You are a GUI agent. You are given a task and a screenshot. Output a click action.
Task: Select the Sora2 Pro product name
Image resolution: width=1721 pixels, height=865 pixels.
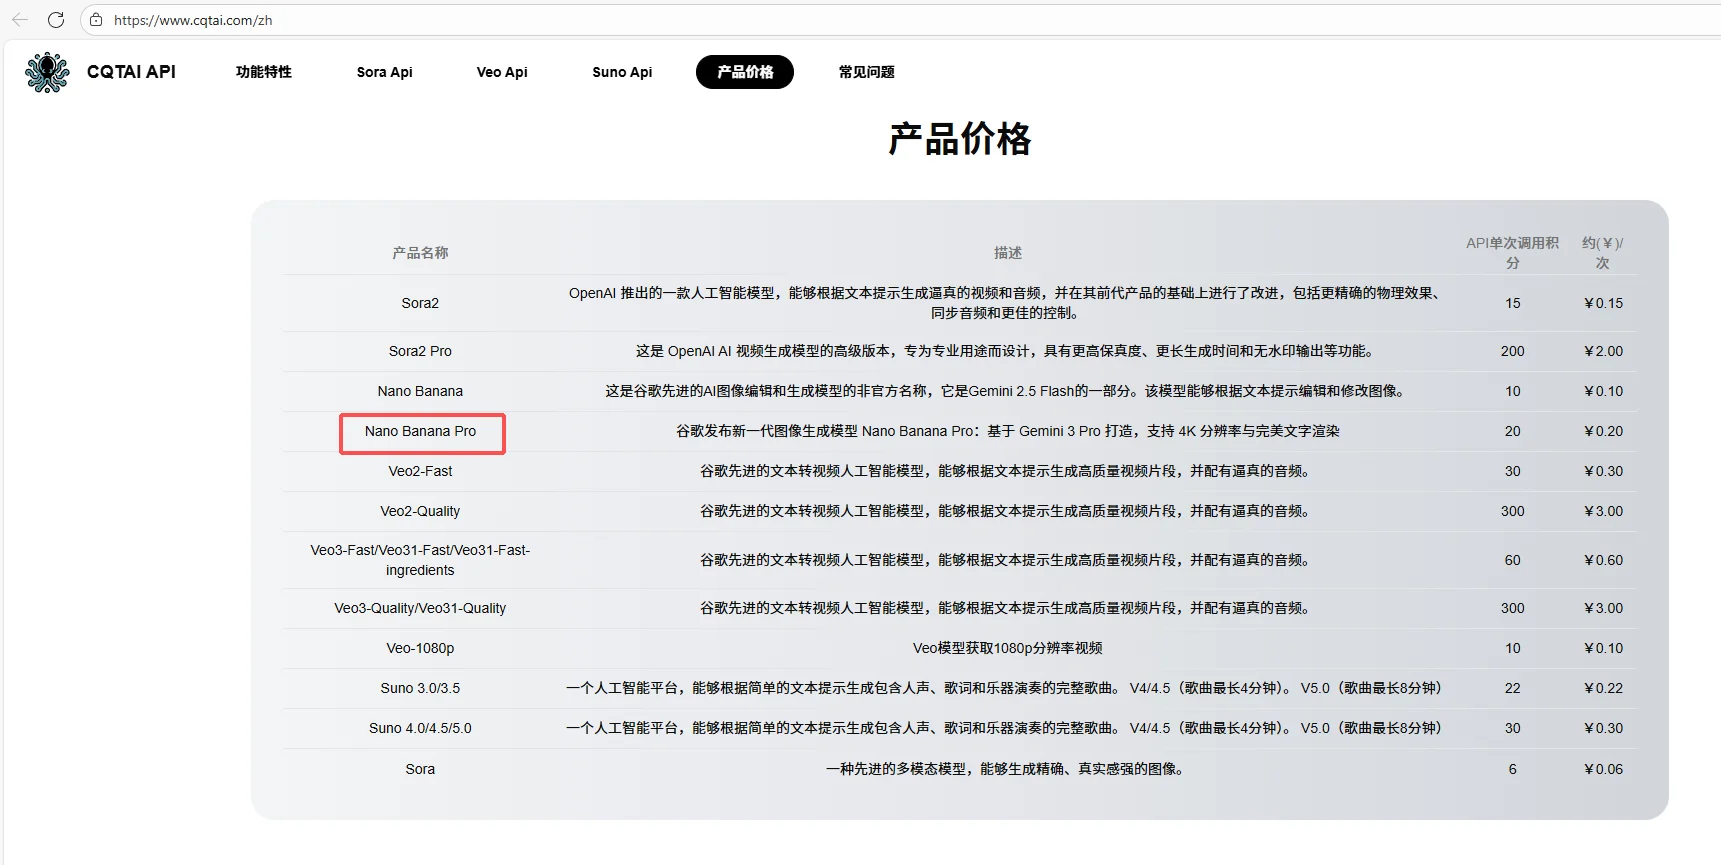tap(420, 351)
